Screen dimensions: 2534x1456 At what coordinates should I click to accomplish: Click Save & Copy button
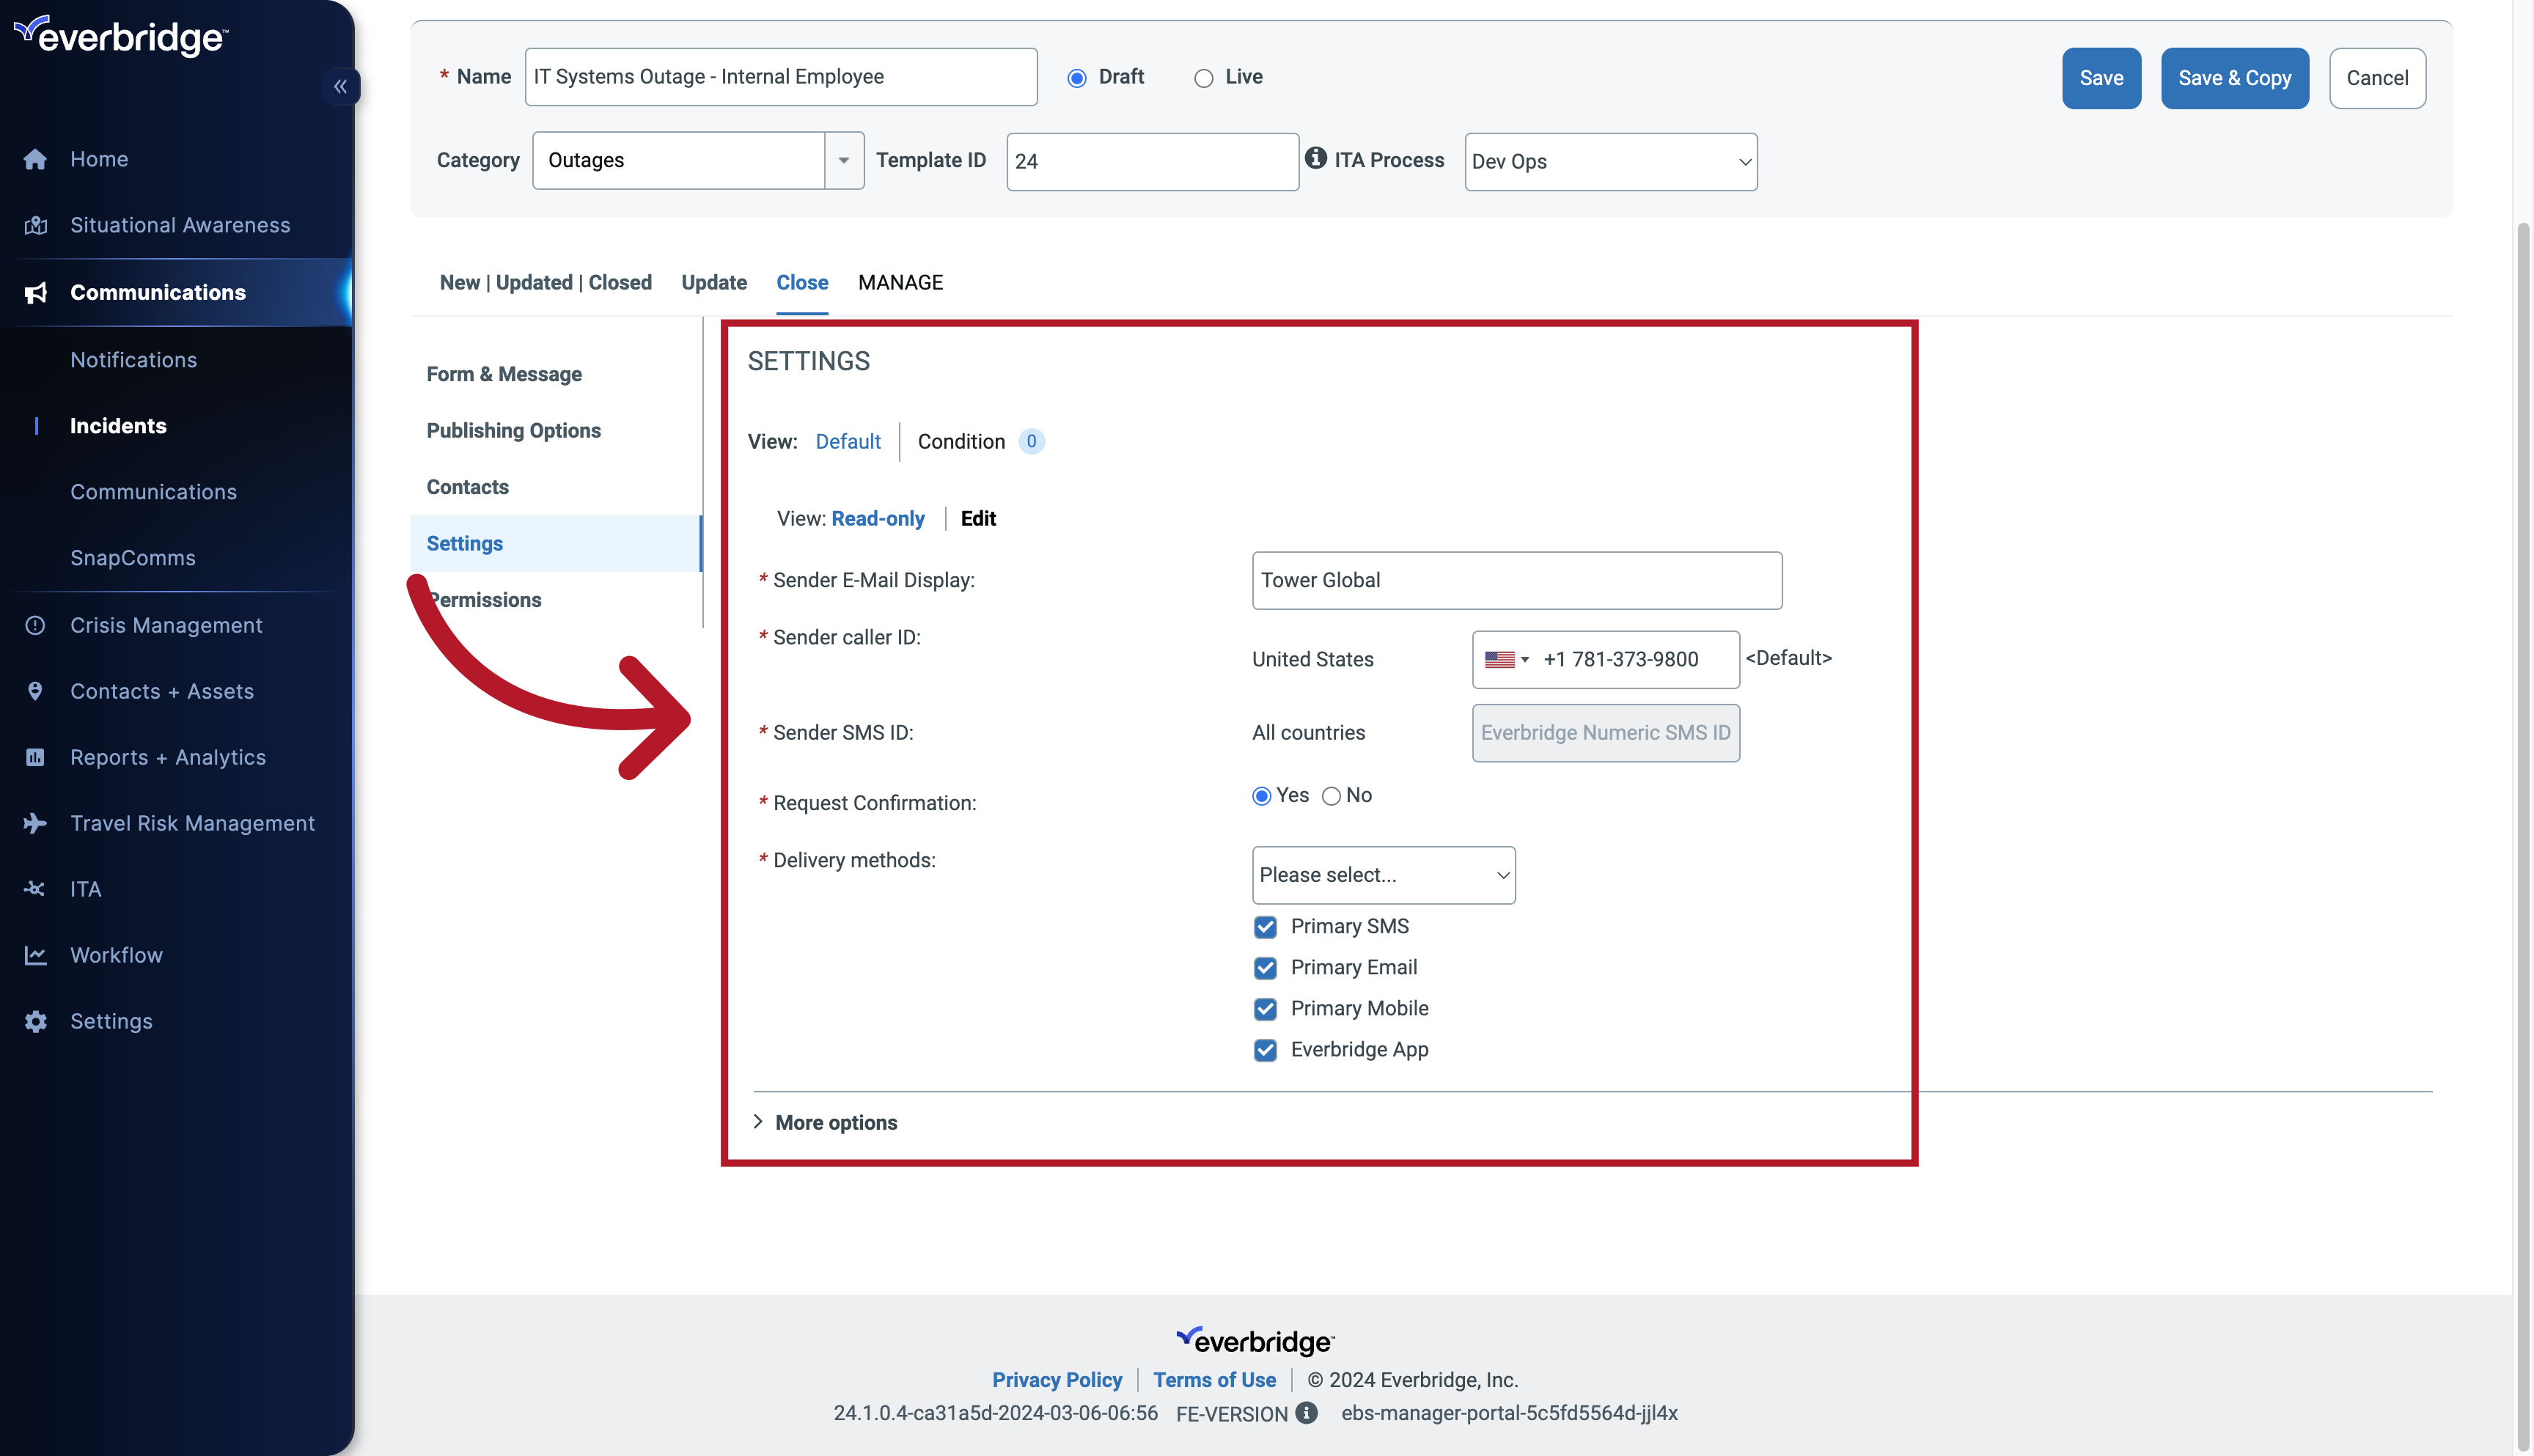click(2235, 76)
